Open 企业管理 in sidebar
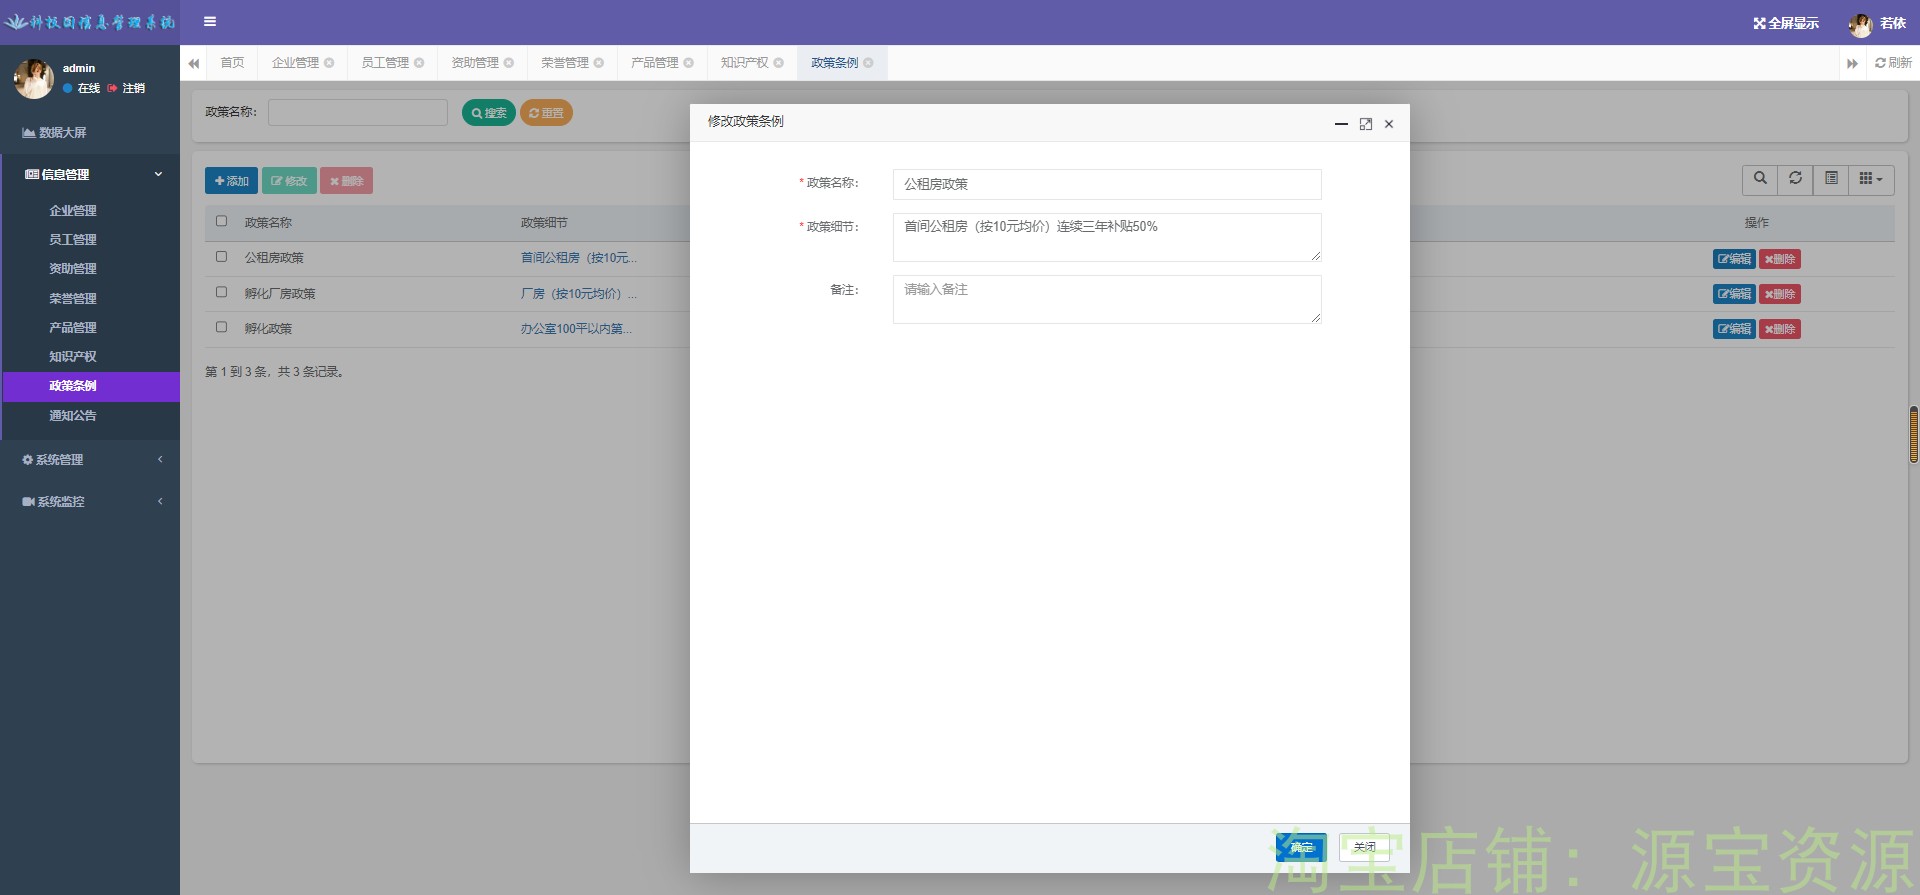 point(90,211)
